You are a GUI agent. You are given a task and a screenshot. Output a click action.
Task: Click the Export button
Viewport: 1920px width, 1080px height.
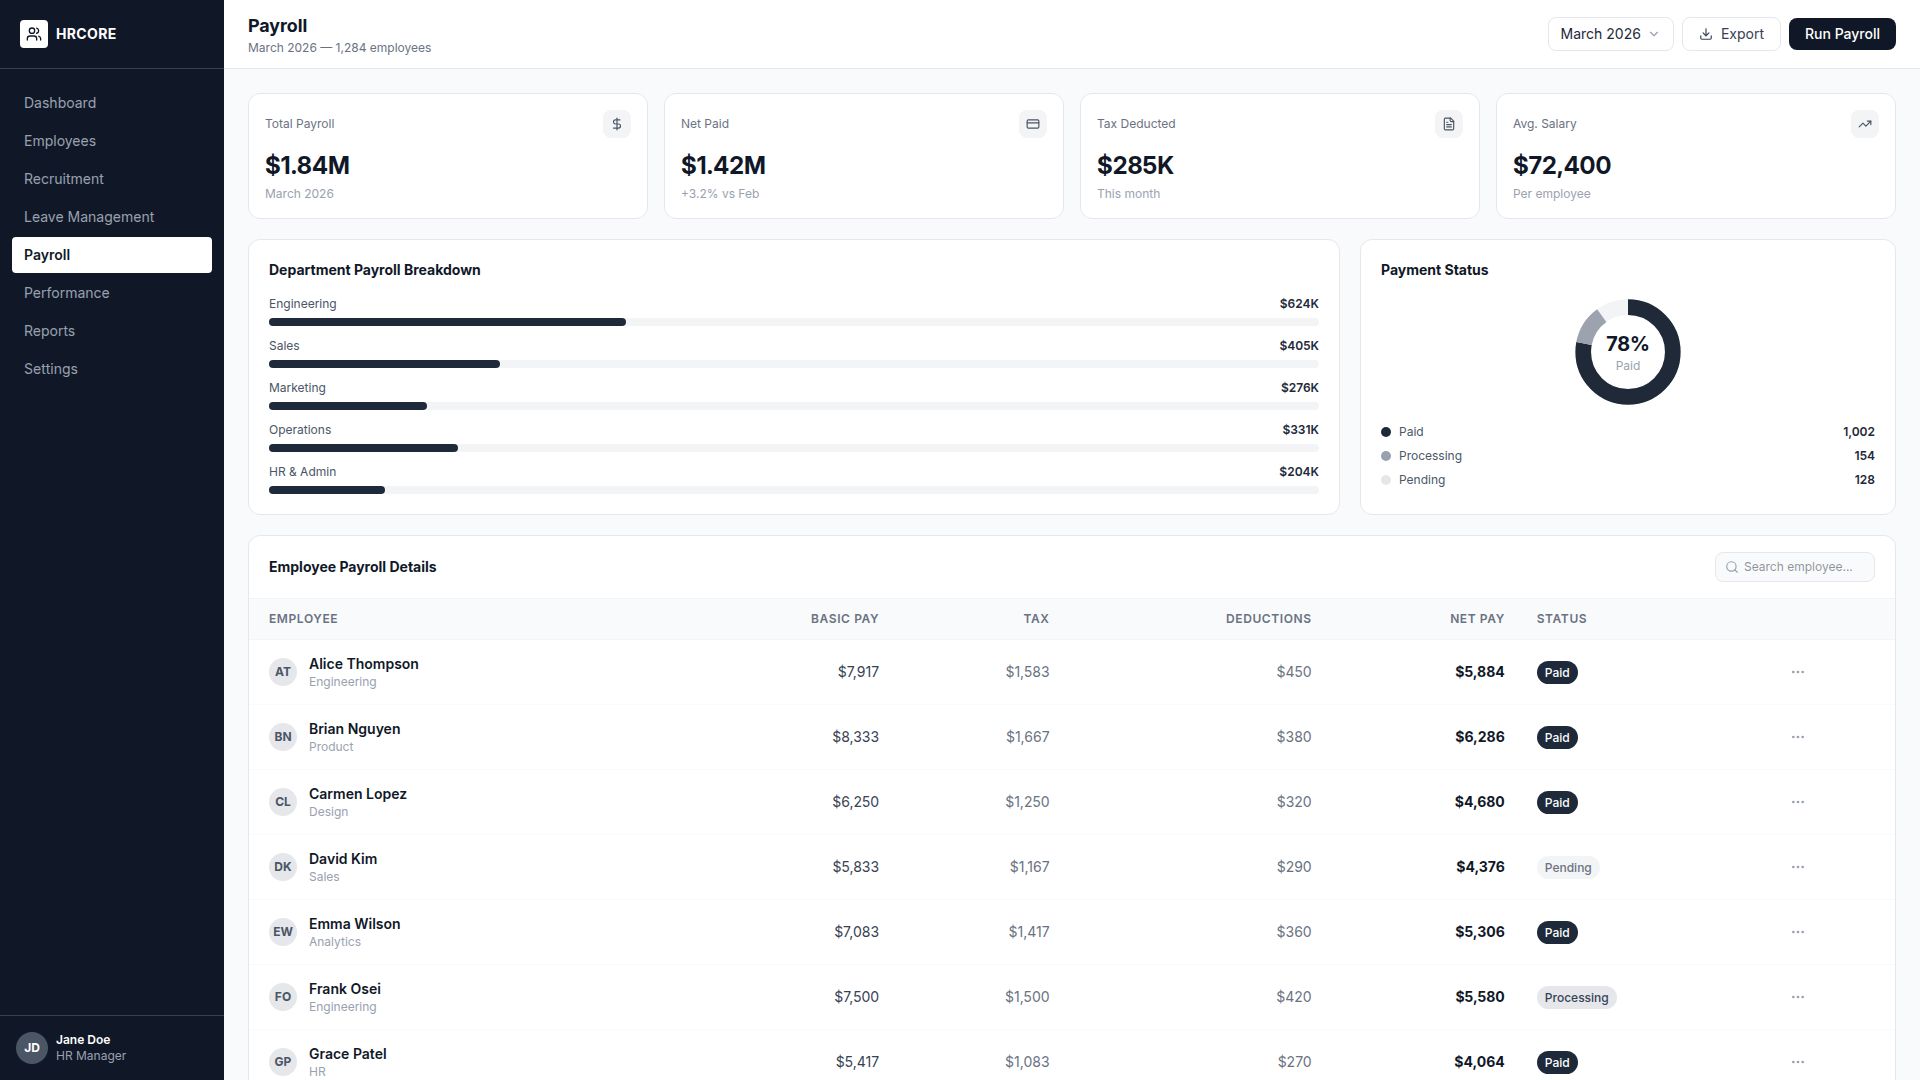click(1731, 34)
